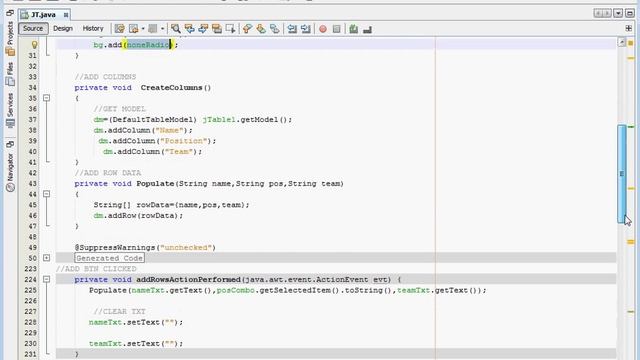Click the lightbulb hint icon in gutter
This screenshot has width=640, height=360.
coord(34,44)
